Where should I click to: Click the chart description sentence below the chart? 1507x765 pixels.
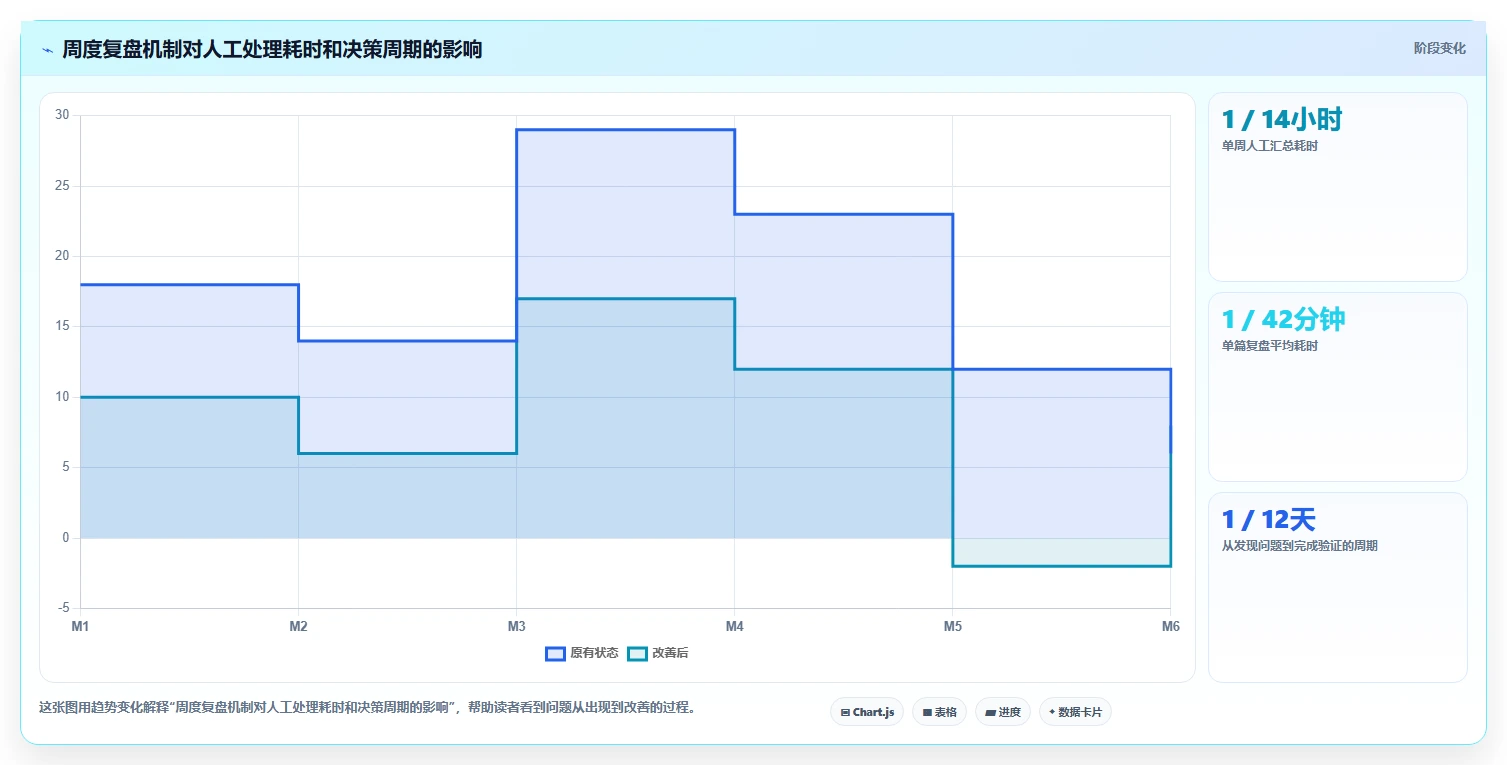367,707
